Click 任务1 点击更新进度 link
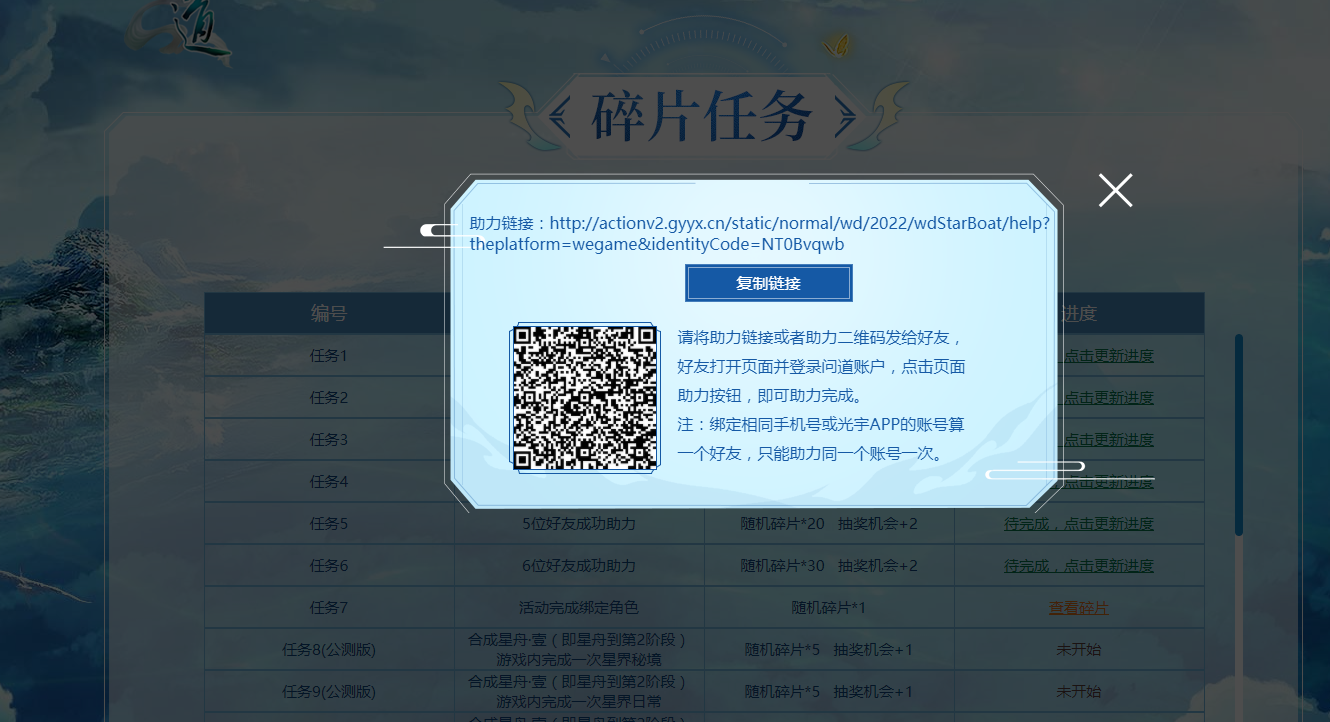 coord(1108,355)
